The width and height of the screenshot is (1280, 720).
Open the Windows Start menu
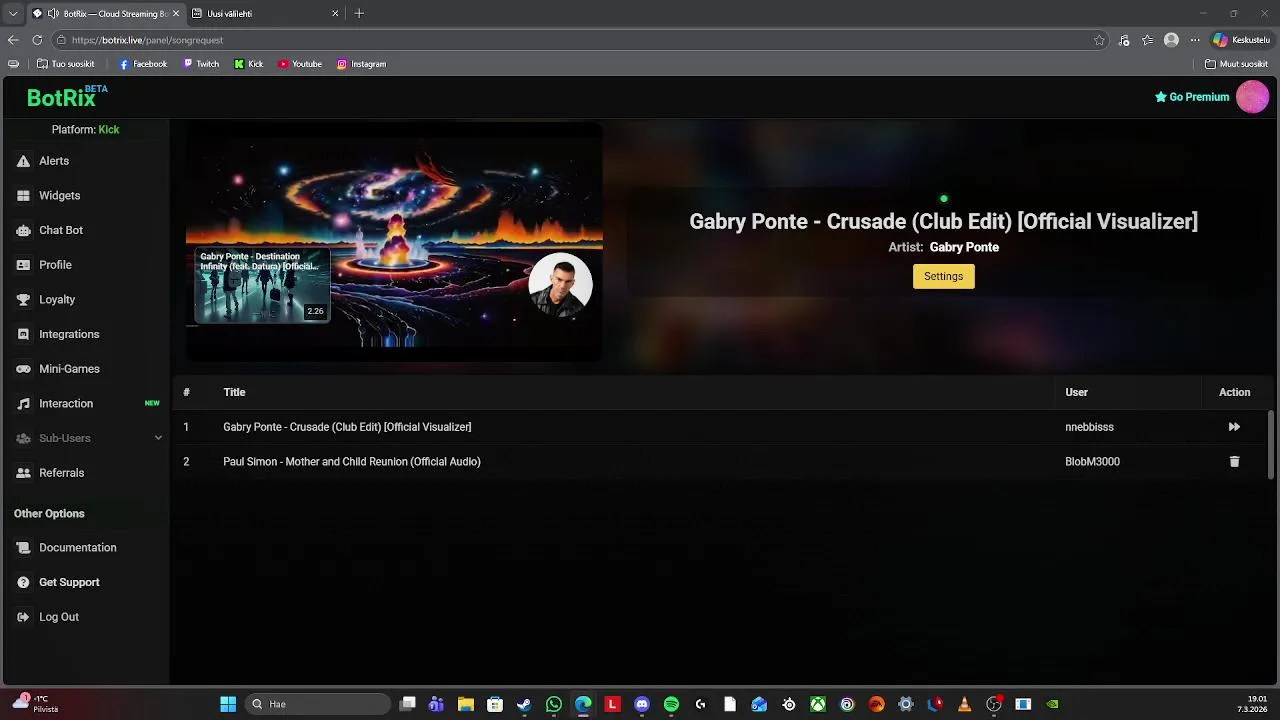coord(228,704)
